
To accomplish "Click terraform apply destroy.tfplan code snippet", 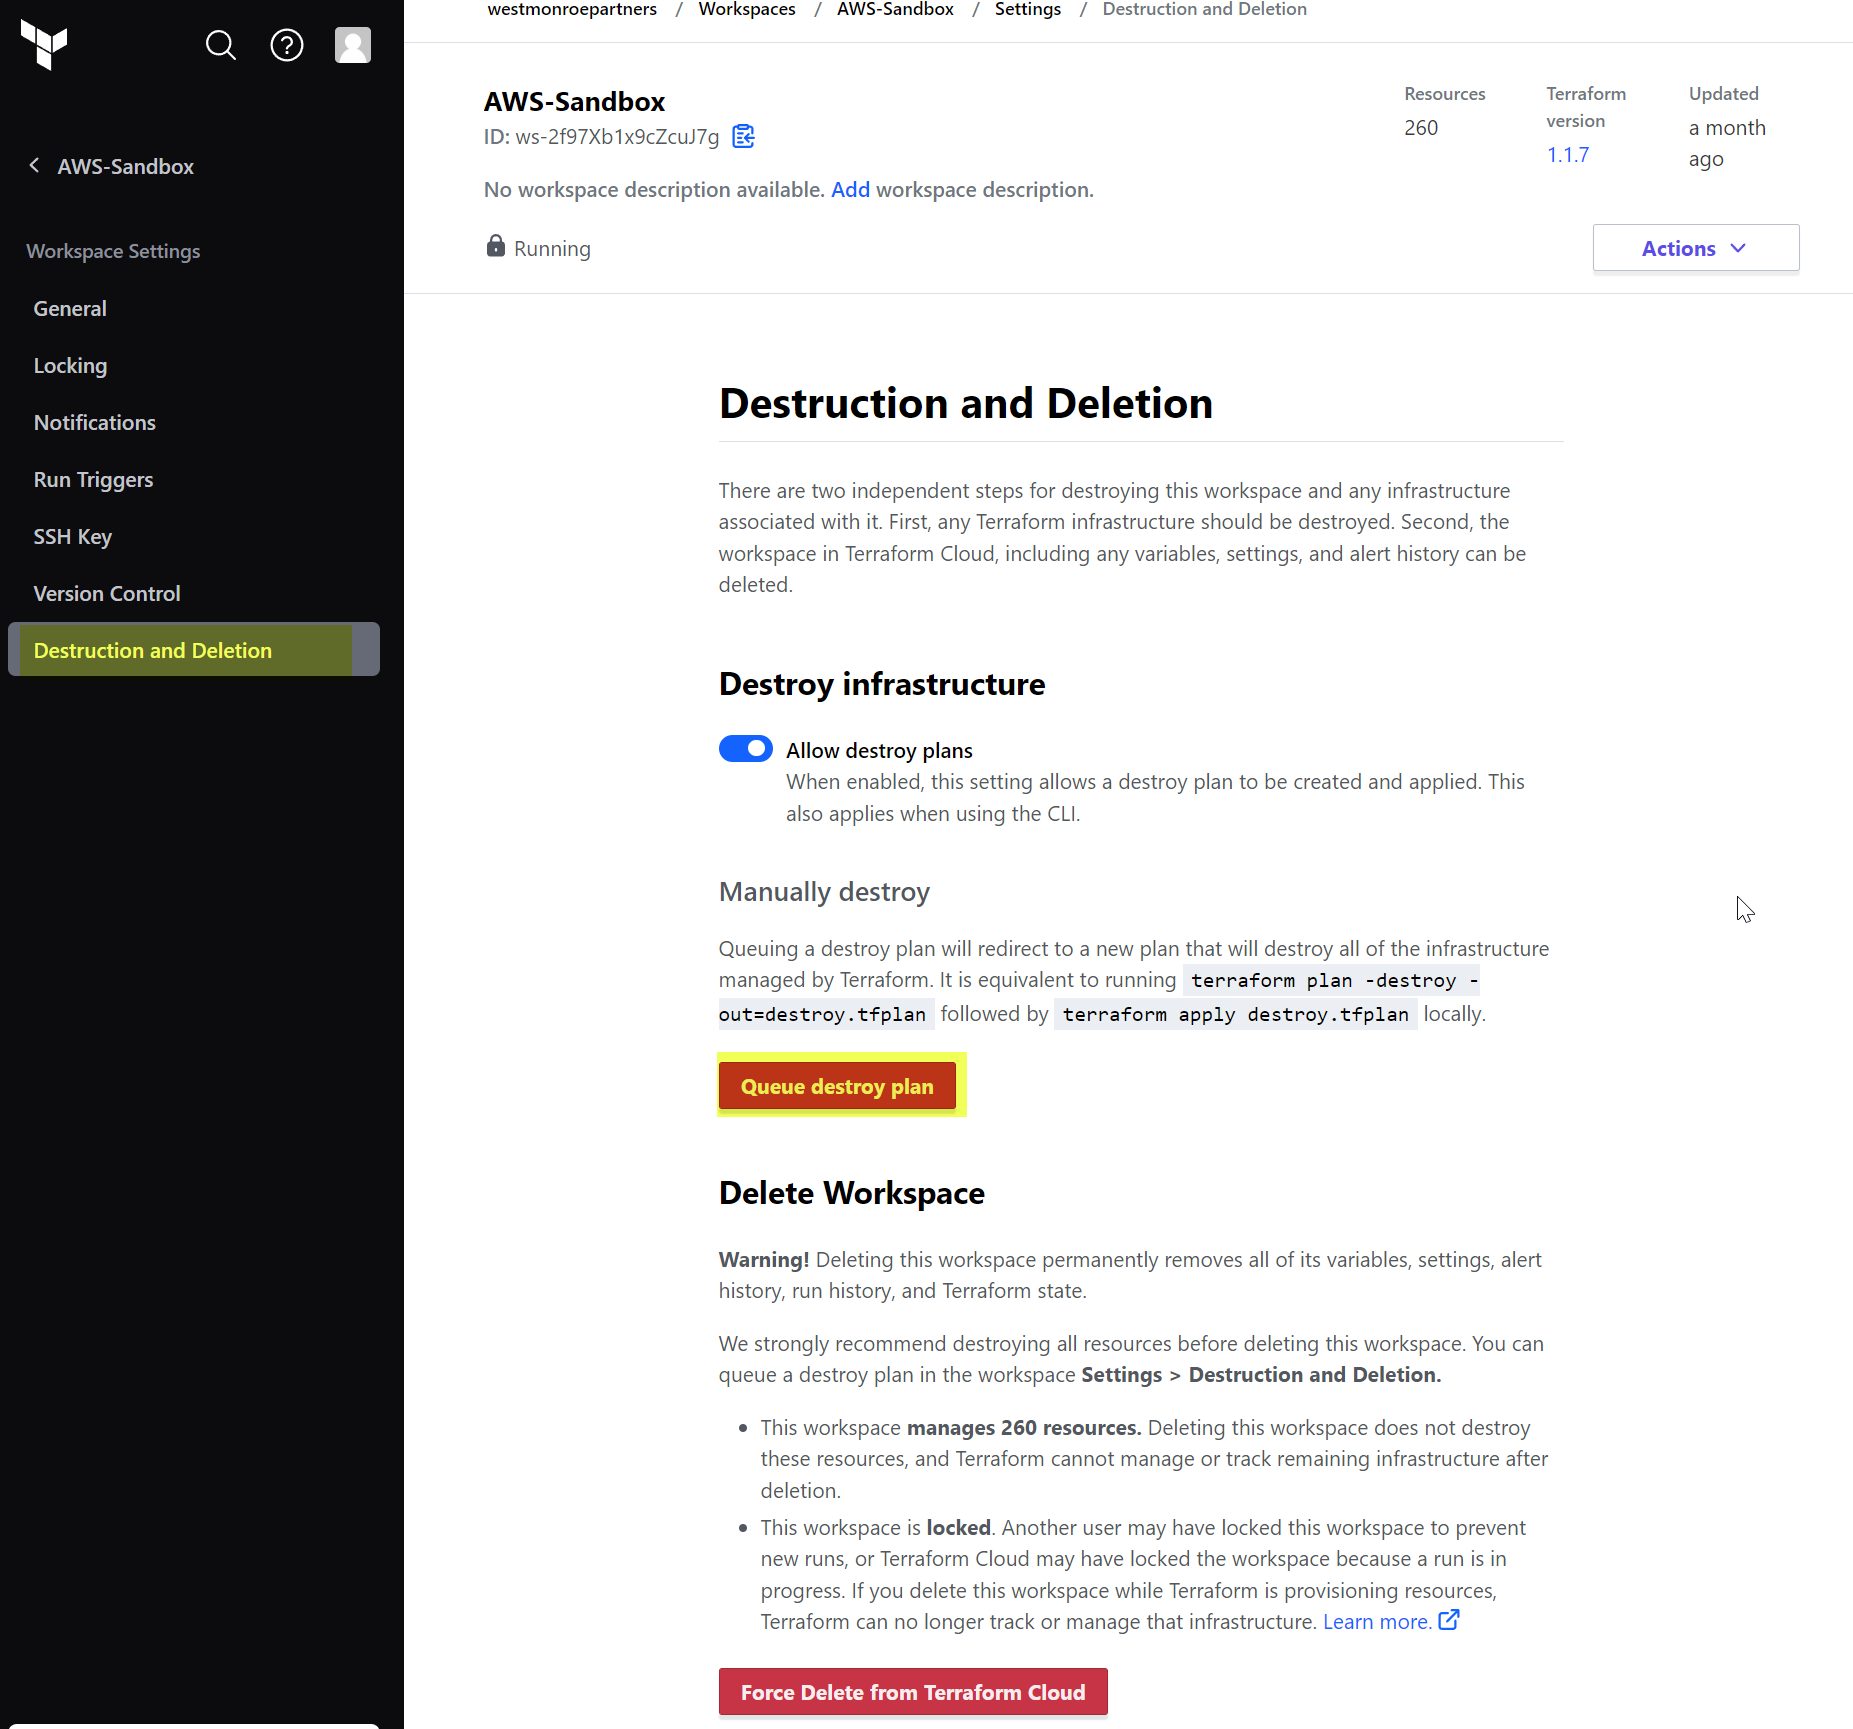I will point(1235,1014).
